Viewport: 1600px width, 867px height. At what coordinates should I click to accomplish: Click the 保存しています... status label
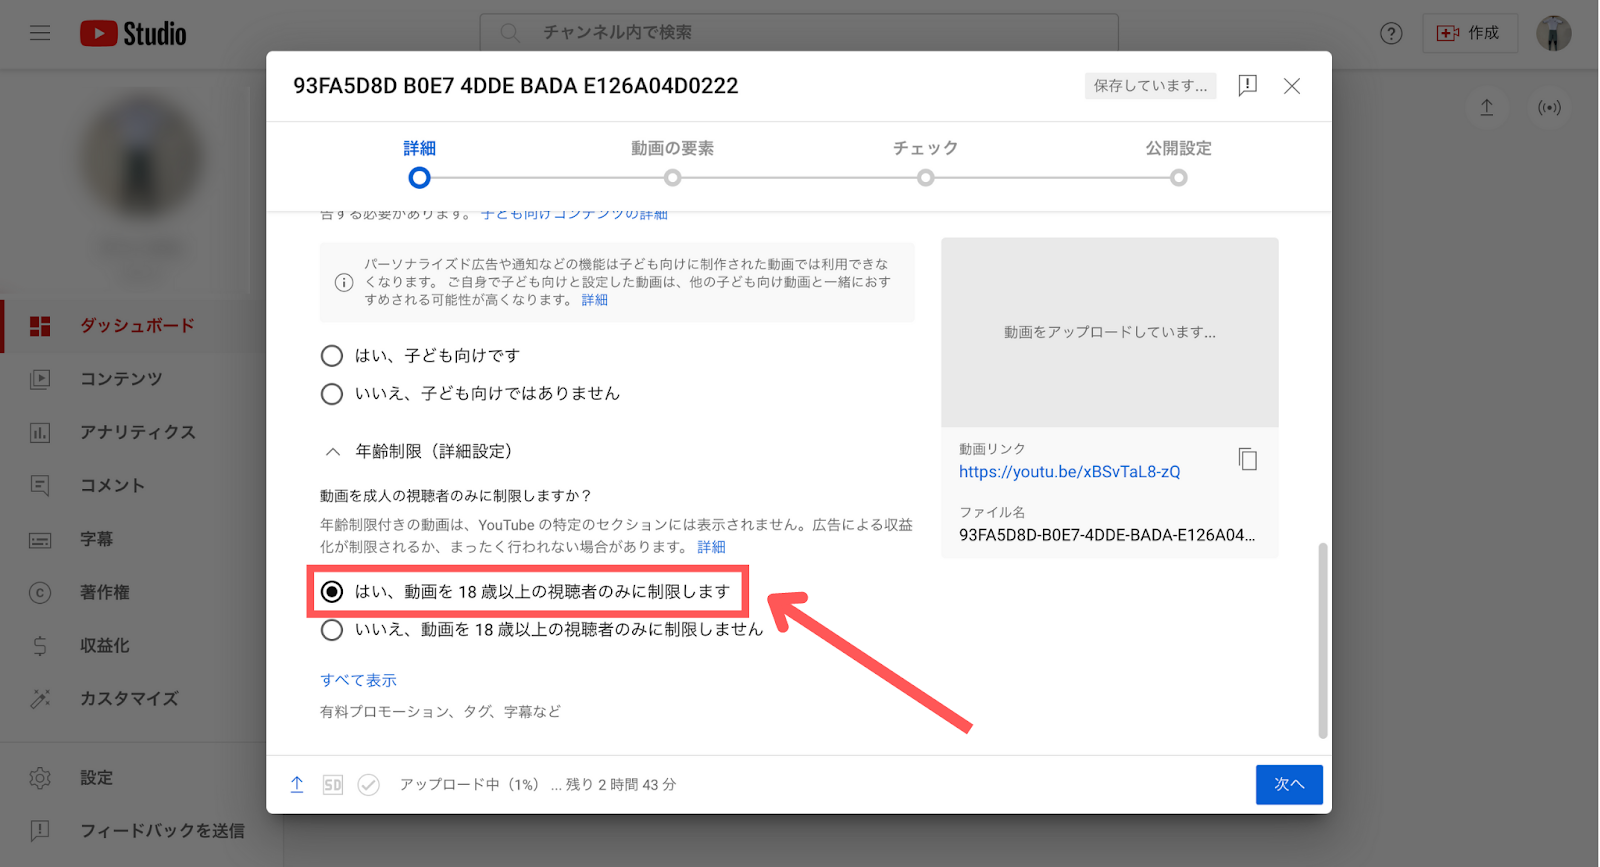pos(1150,86)
